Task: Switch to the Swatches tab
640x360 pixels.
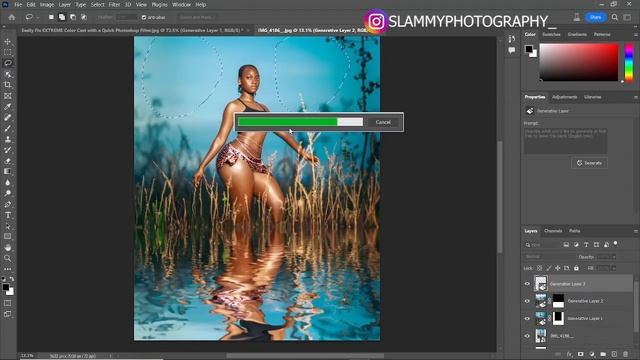Action: 551,35
